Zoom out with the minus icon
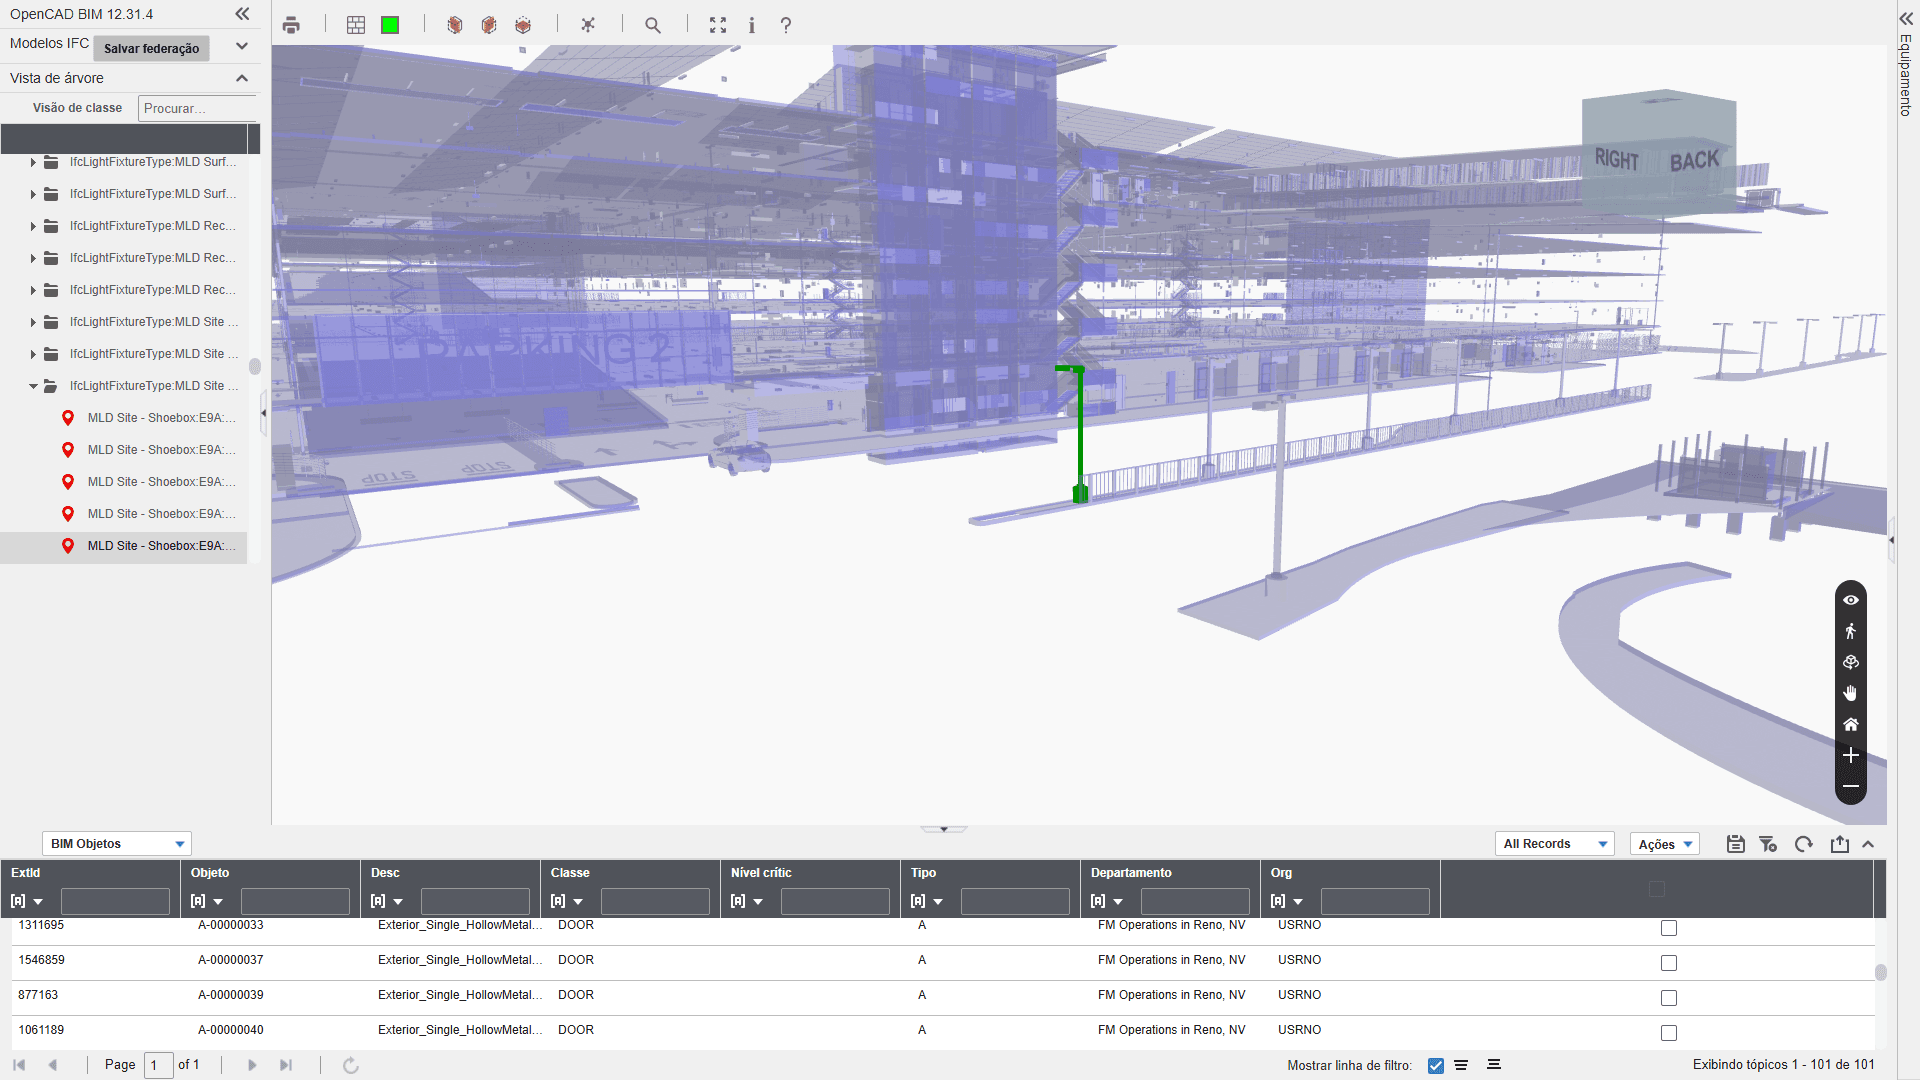 click(1851, 786)
